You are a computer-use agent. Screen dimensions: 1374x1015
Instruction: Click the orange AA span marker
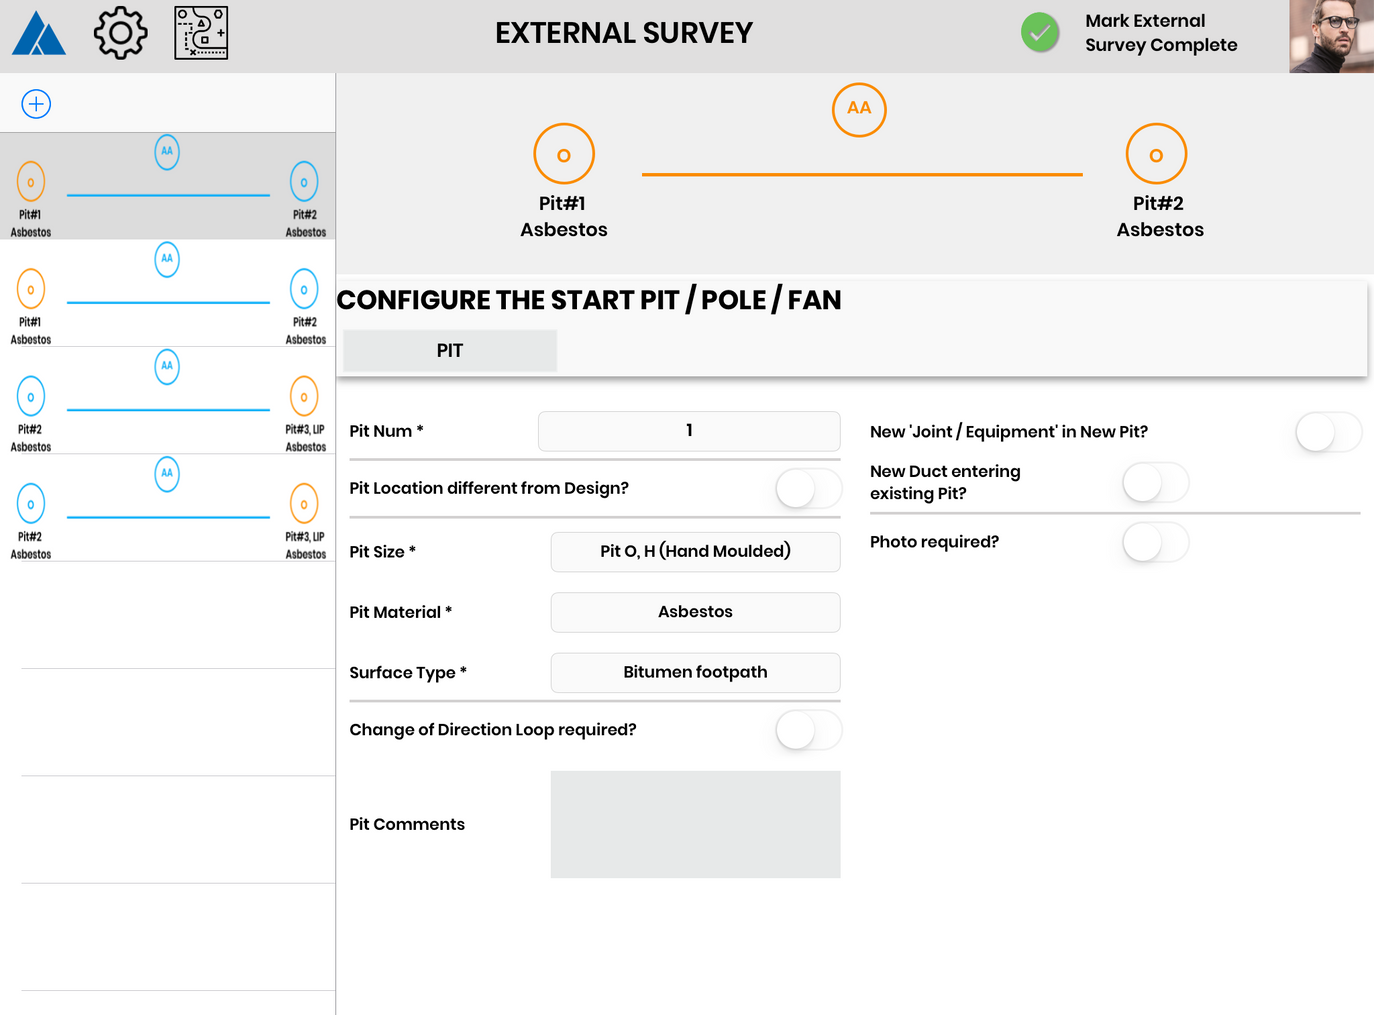859,109
